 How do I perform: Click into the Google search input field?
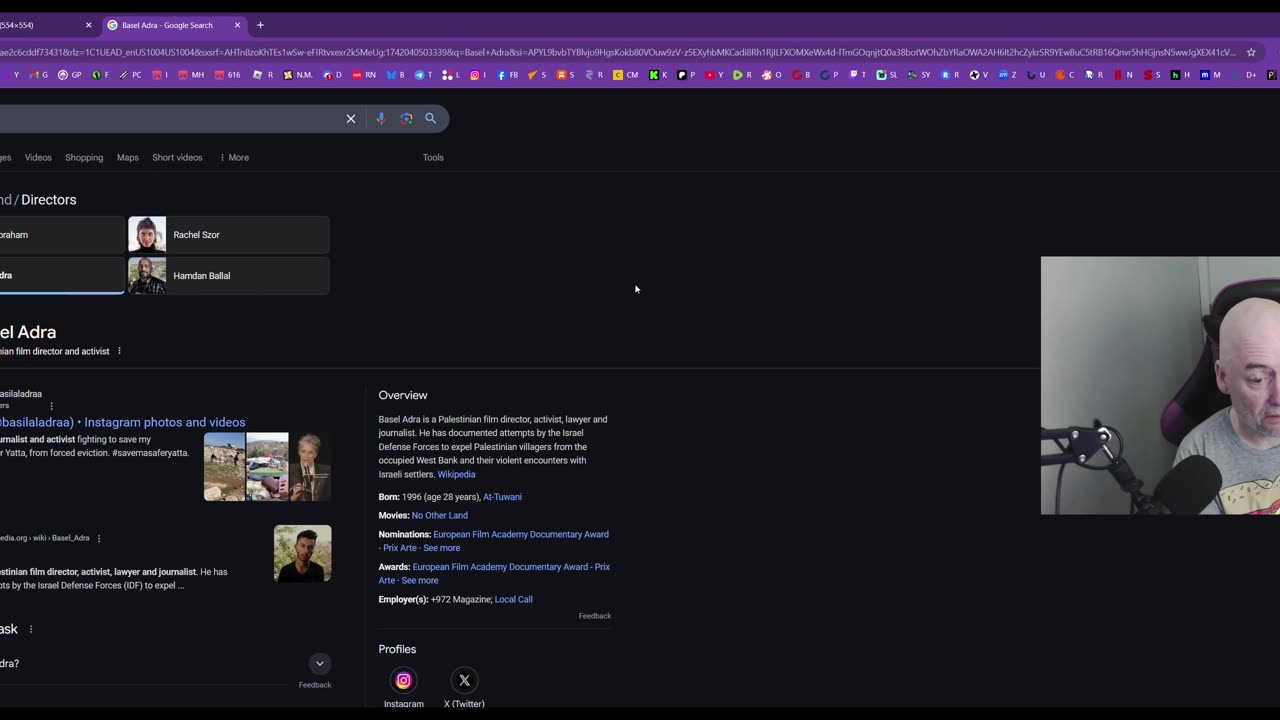pos(170,118)
